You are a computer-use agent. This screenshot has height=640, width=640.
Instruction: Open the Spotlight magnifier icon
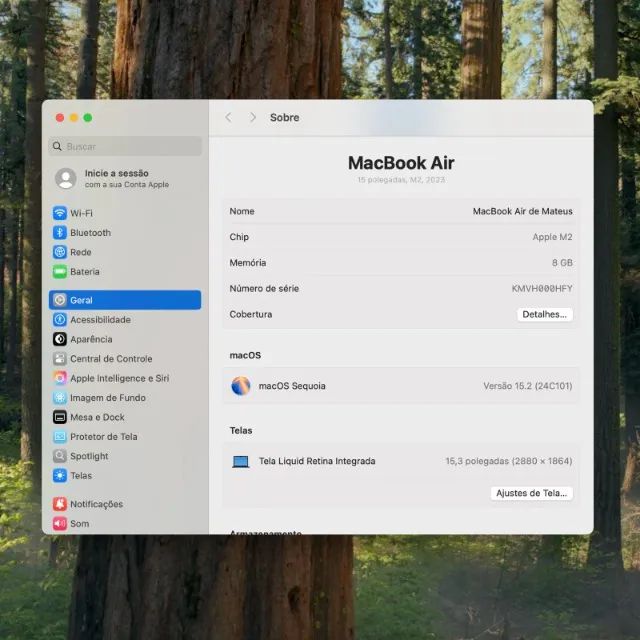click(x=60, y=456)
